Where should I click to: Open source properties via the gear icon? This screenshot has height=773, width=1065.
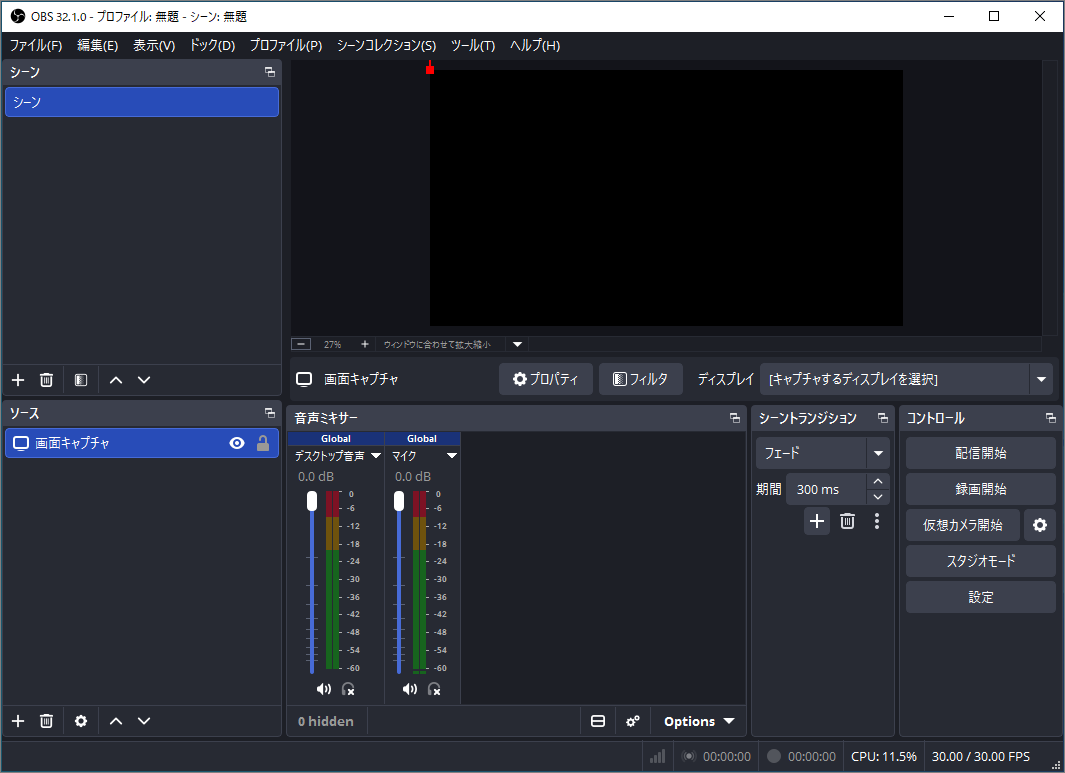[x=81, y=720]
